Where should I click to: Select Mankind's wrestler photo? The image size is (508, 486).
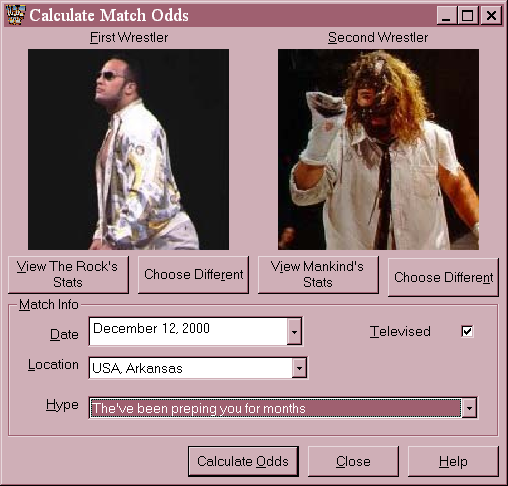click(x=378, y=149)
